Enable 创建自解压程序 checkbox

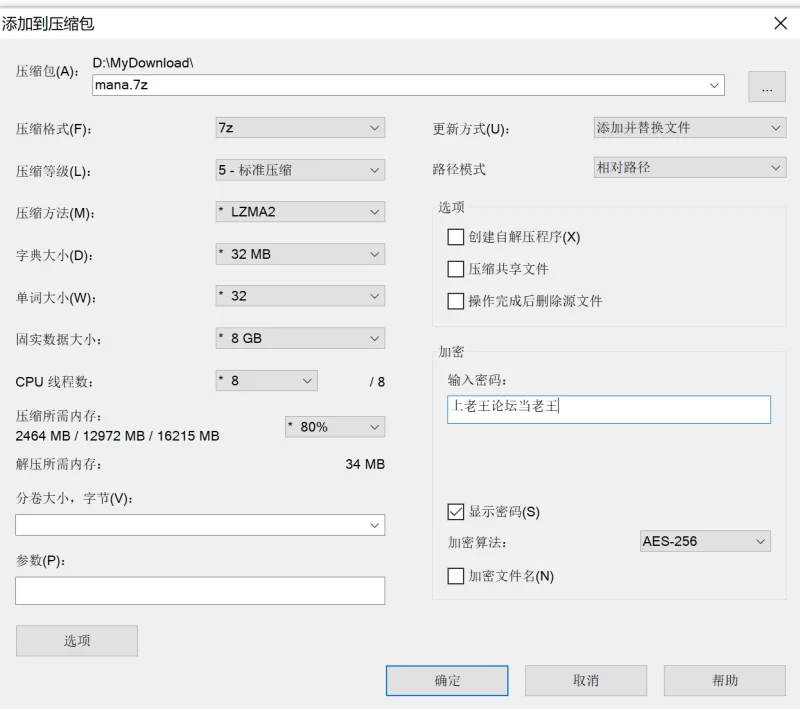[x=456, y=237]
